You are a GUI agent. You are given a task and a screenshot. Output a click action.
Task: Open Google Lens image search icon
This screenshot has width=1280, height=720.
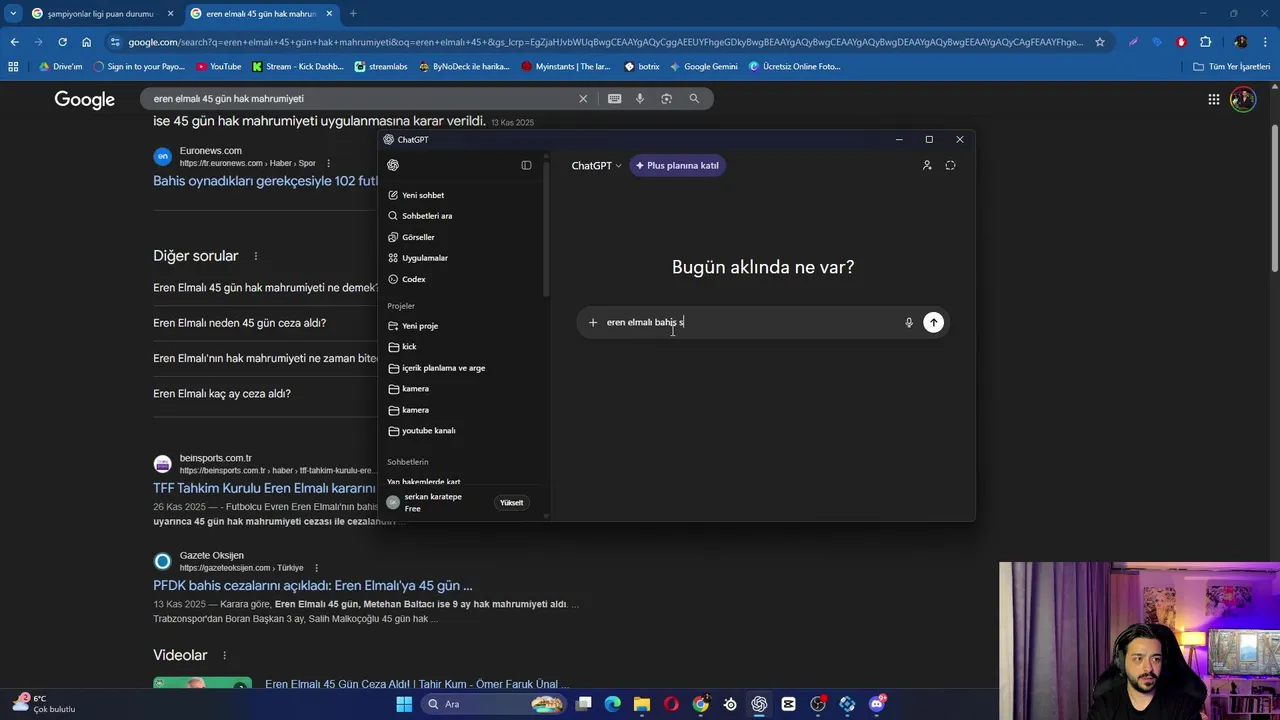666,99
